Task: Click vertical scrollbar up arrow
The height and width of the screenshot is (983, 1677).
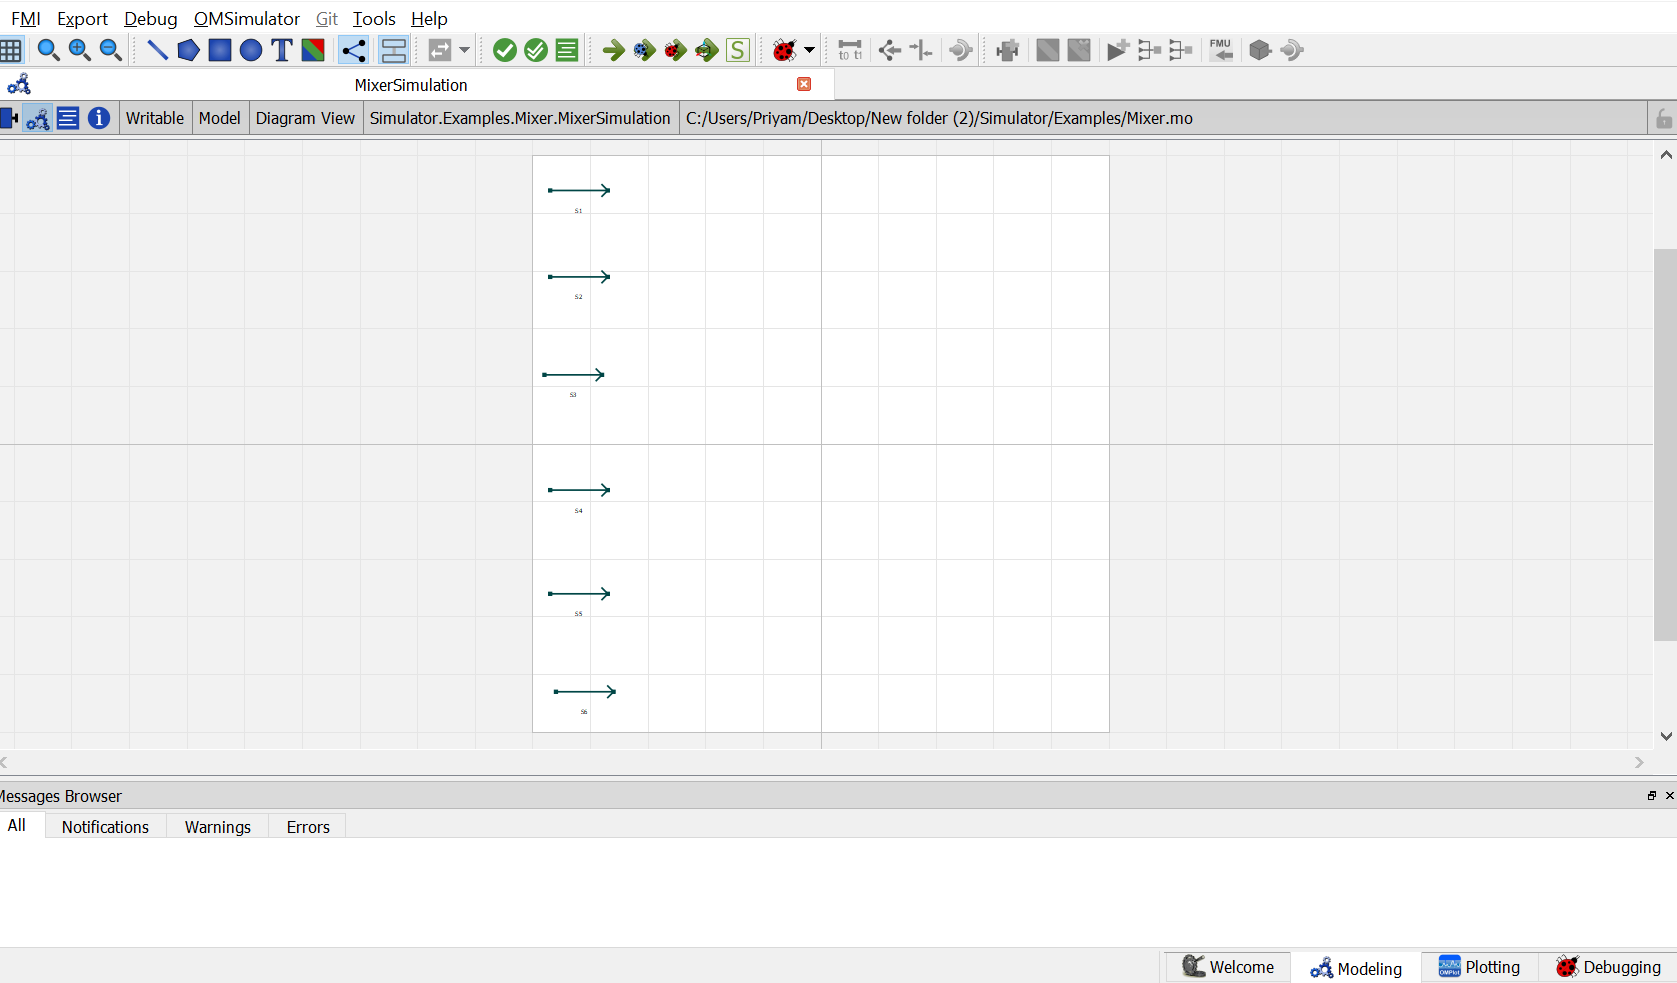Action: 1666,155
